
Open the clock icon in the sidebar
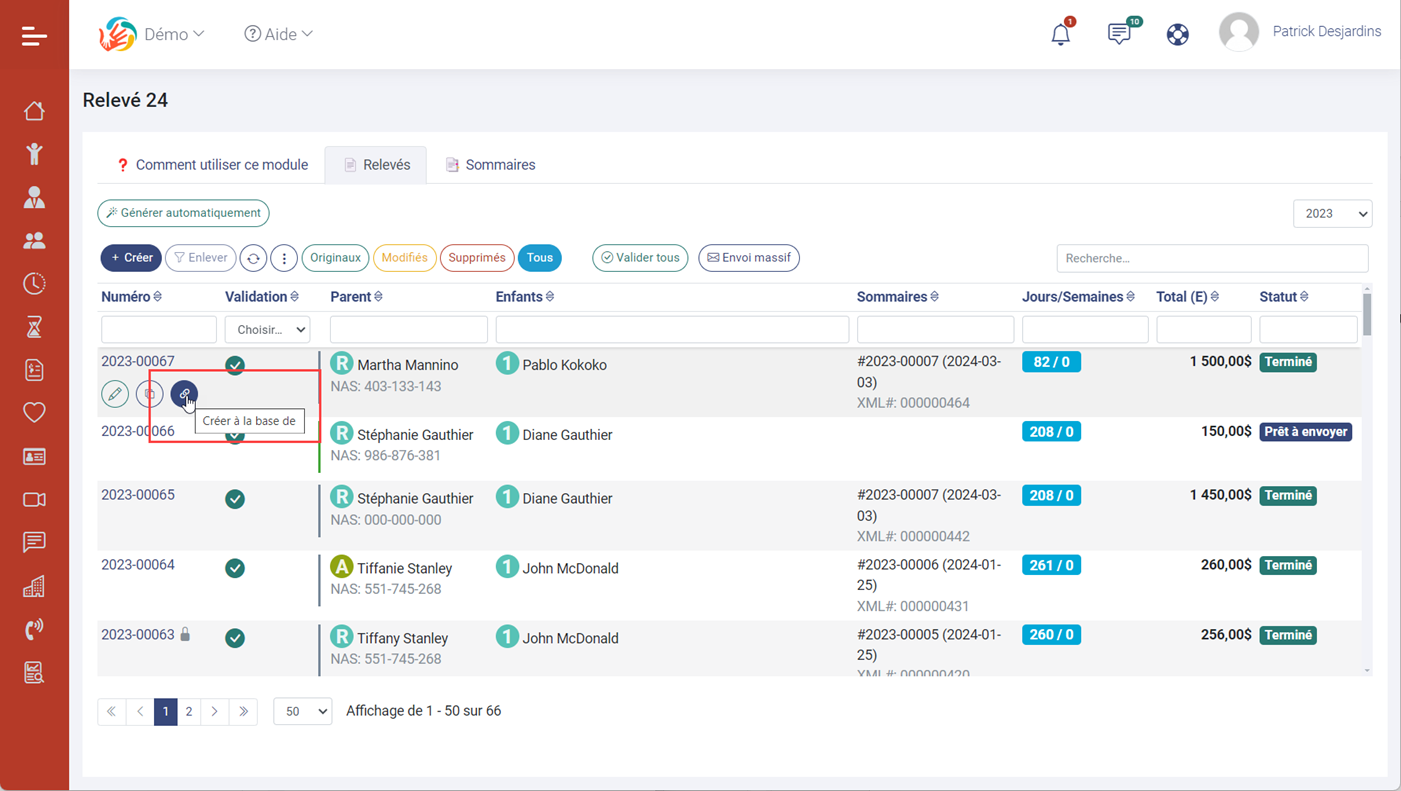(x=34, y=284)
